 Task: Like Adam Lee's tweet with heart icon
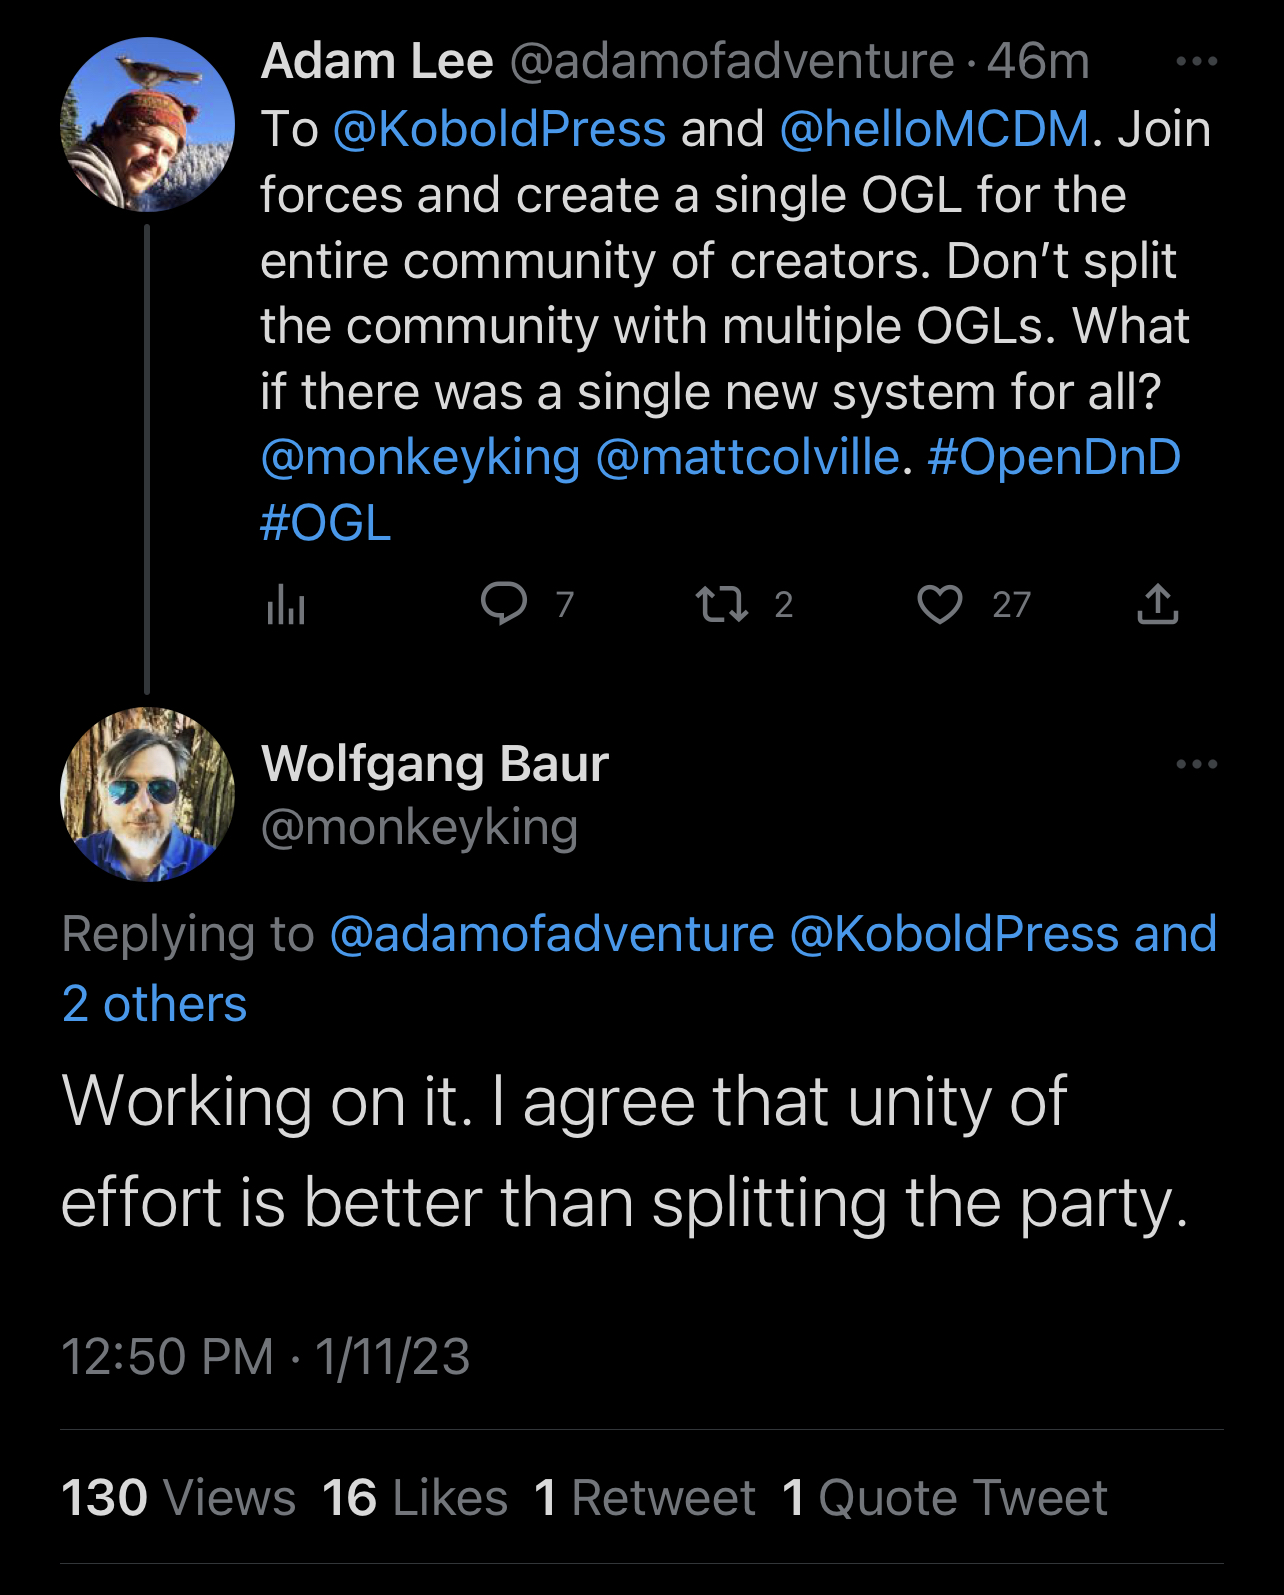pos(940,604)
